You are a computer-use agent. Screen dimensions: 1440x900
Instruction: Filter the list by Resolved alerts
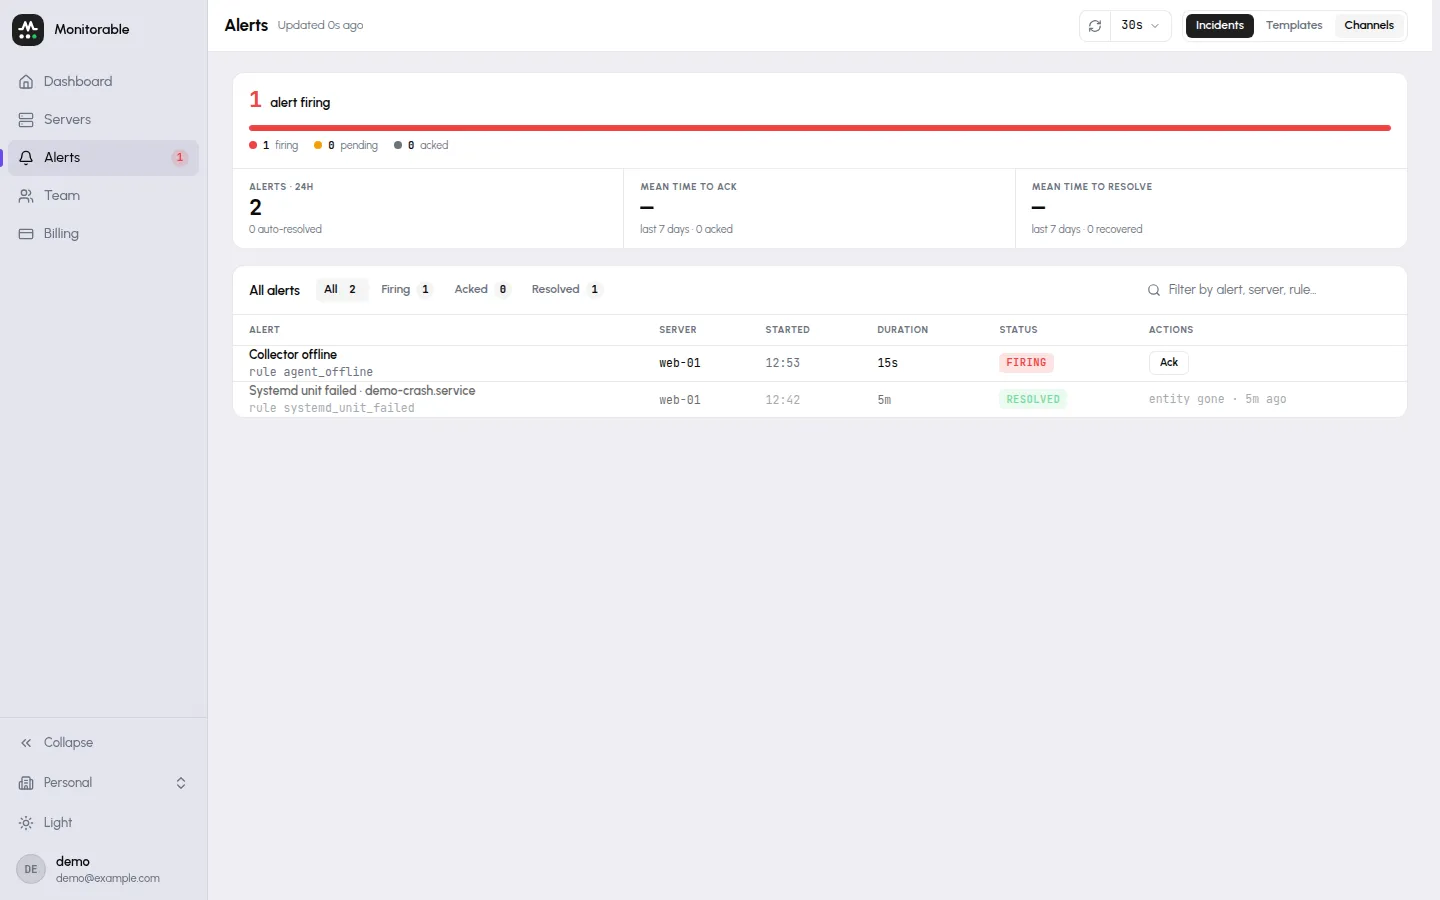click(566, 290)
